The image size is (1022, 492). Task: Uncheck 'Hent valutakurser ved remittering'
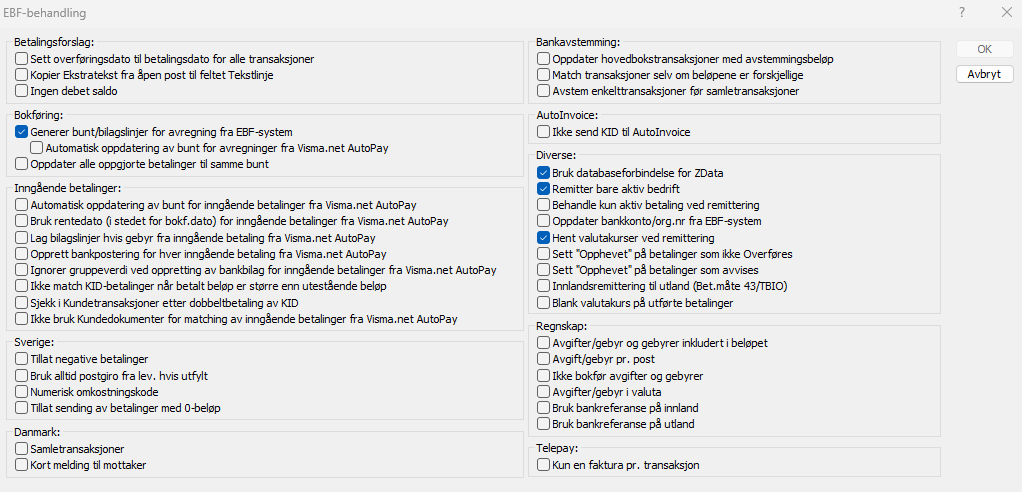tap(544, 238)
